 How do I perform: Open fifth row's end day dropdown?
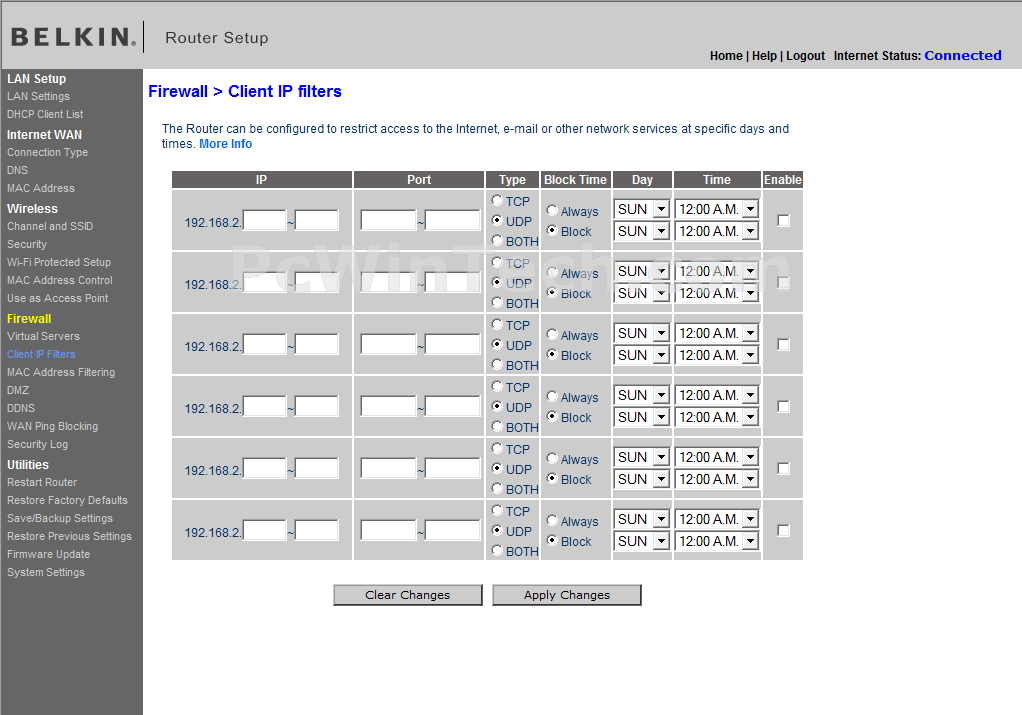[x=642, y=479]
